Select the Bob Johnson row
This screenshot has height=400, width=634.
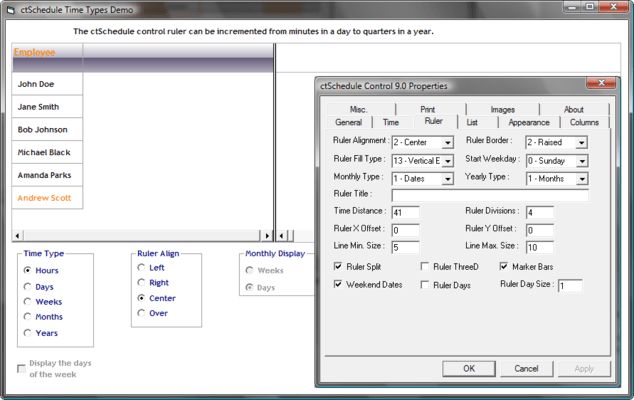47,129
